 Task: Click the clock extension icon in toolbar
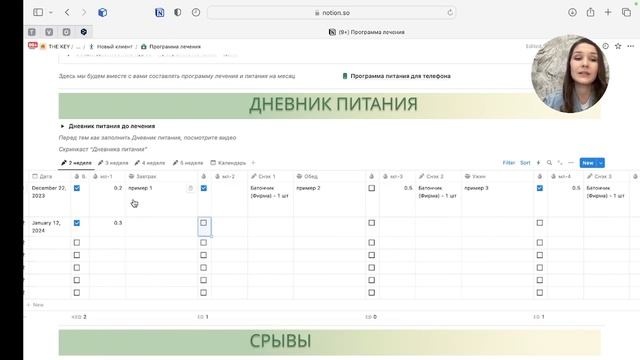[x=196, y=12]
